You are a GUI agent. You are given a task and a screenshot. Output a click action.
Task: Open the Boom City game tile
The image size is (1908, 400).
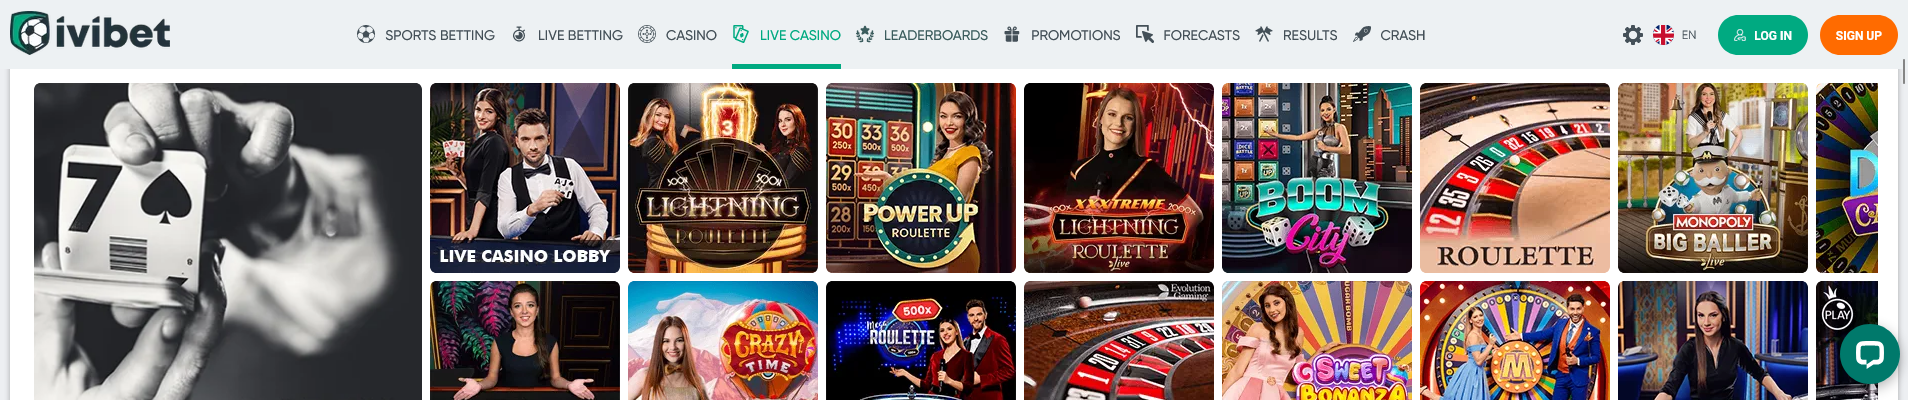click(x=1317, y=178)
